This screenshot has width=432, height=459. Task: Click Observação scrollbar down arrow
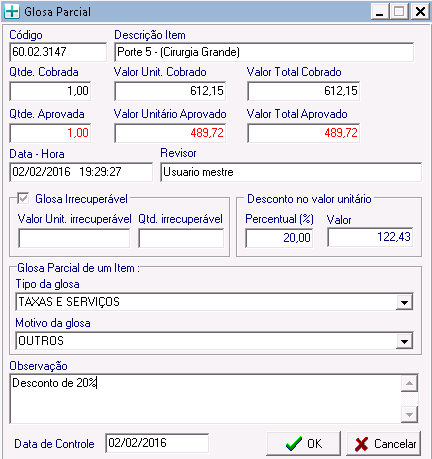click(409, 414)
